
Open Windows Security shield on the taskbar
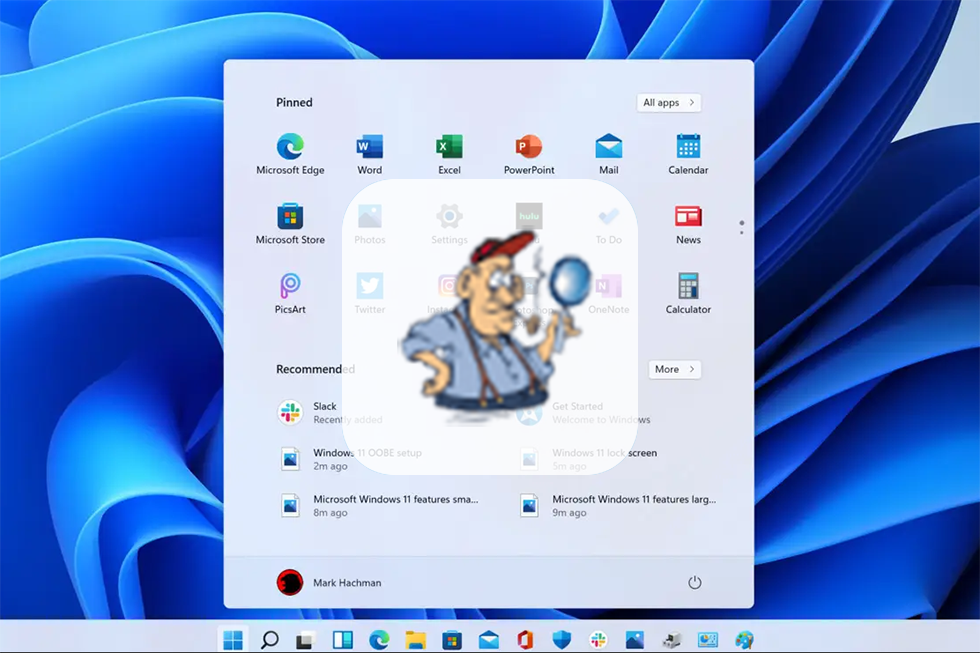click(x=561, y=639)
